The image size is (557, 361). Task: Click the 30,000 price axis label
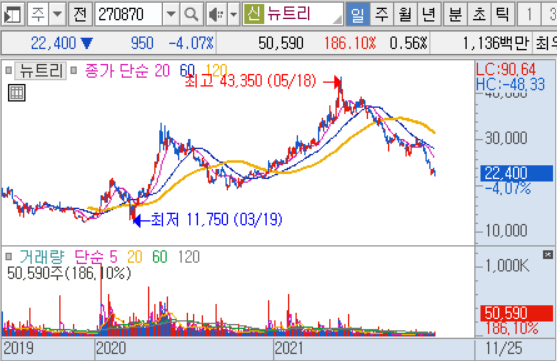(506, 138)
